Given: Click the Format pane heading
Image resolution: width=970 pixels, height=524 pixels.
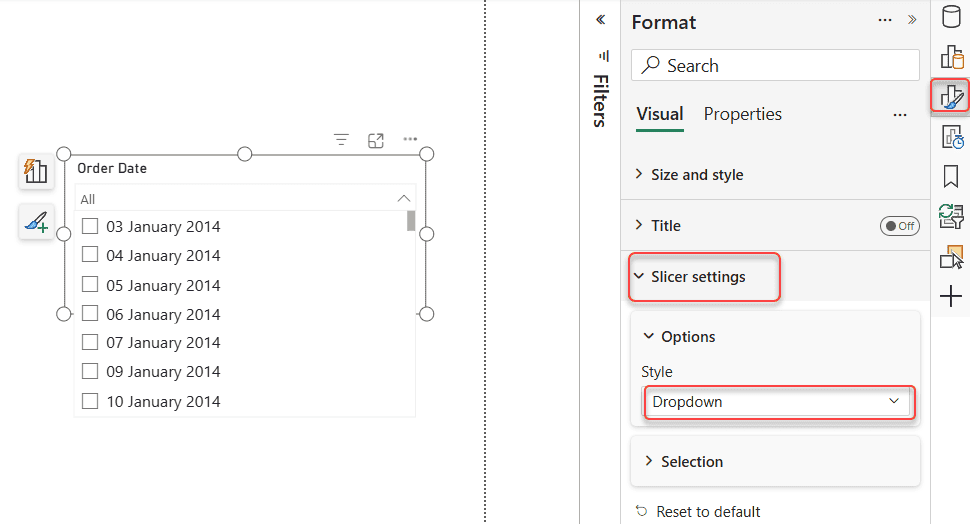Looking at the screenshot, I should (664, 22).
